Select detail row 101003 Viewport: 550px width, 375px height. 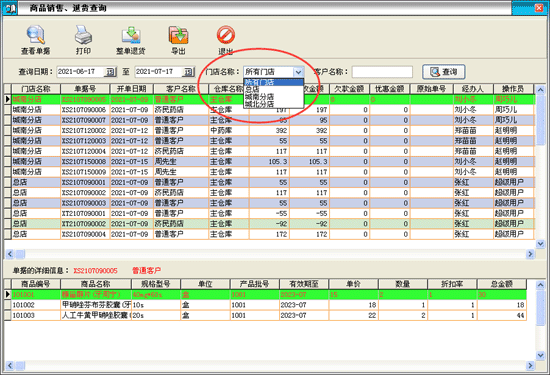click(266, 315)
